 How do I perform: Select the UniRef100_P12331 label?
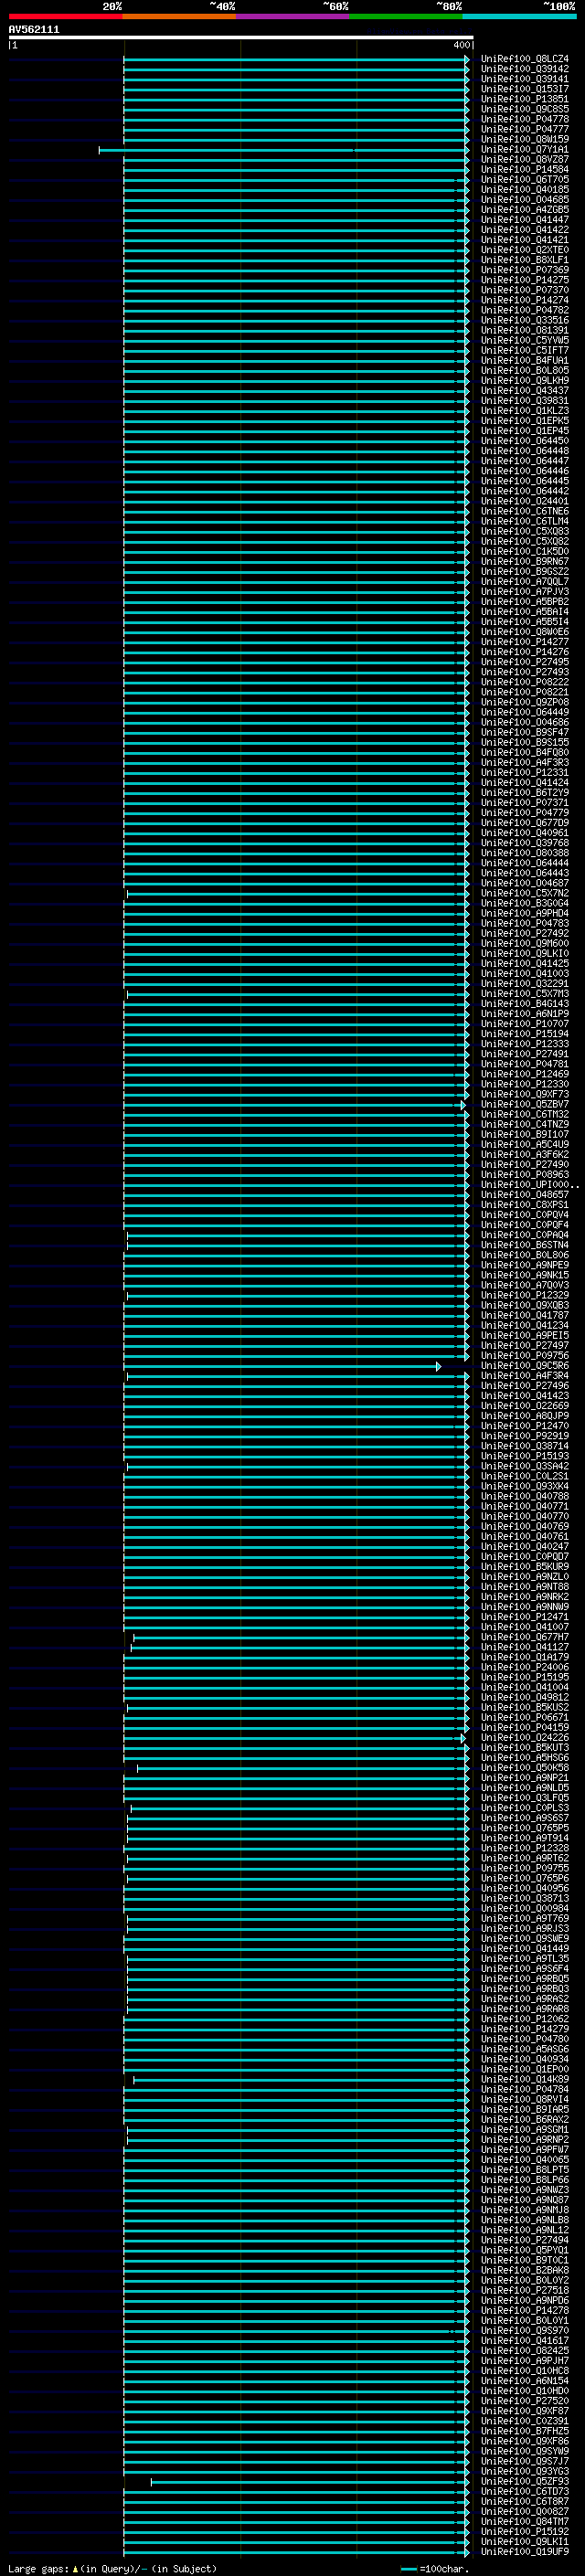(524, 773)
